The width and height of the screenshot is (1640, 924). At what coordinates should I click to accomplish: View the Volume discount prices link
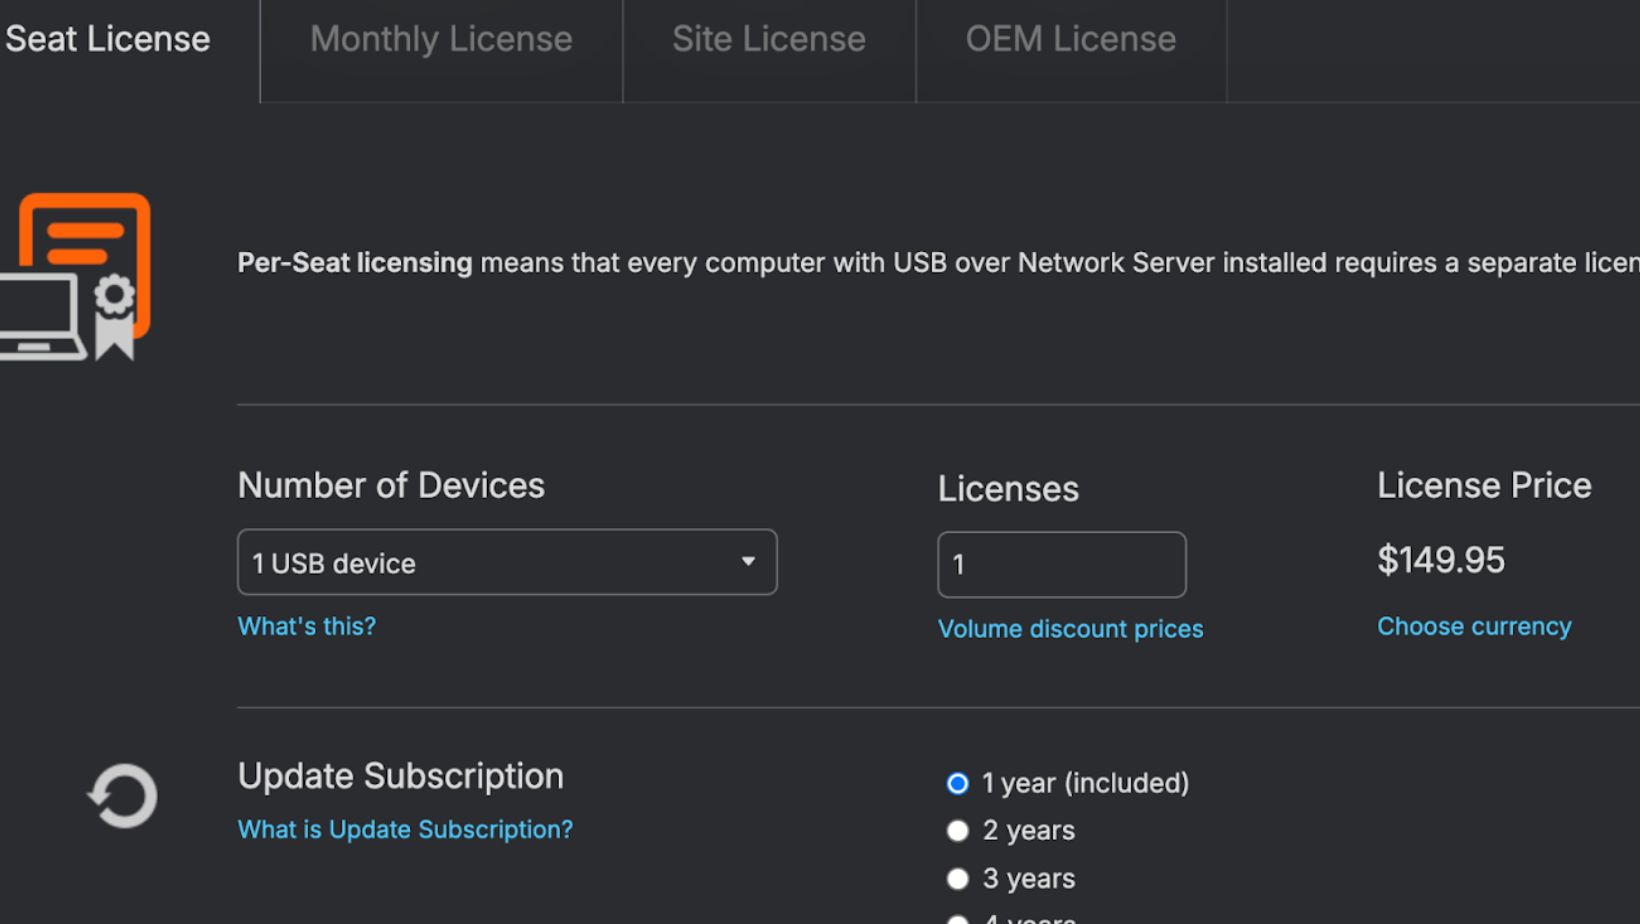click(x=1070, y=629)
